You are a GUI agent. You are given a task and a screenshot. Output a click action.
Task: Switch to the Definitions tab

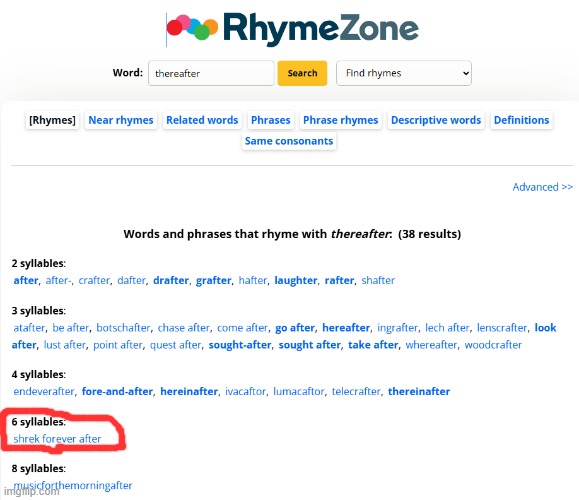pyautogui.click(x=521, y=120)
